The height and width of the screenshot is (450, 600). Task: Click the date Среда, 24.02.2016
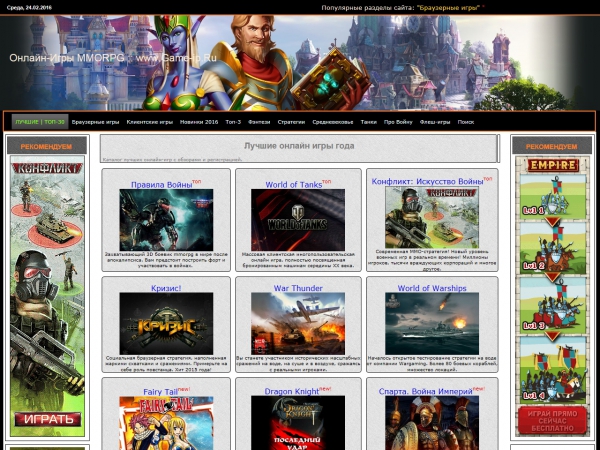(29, 8)
